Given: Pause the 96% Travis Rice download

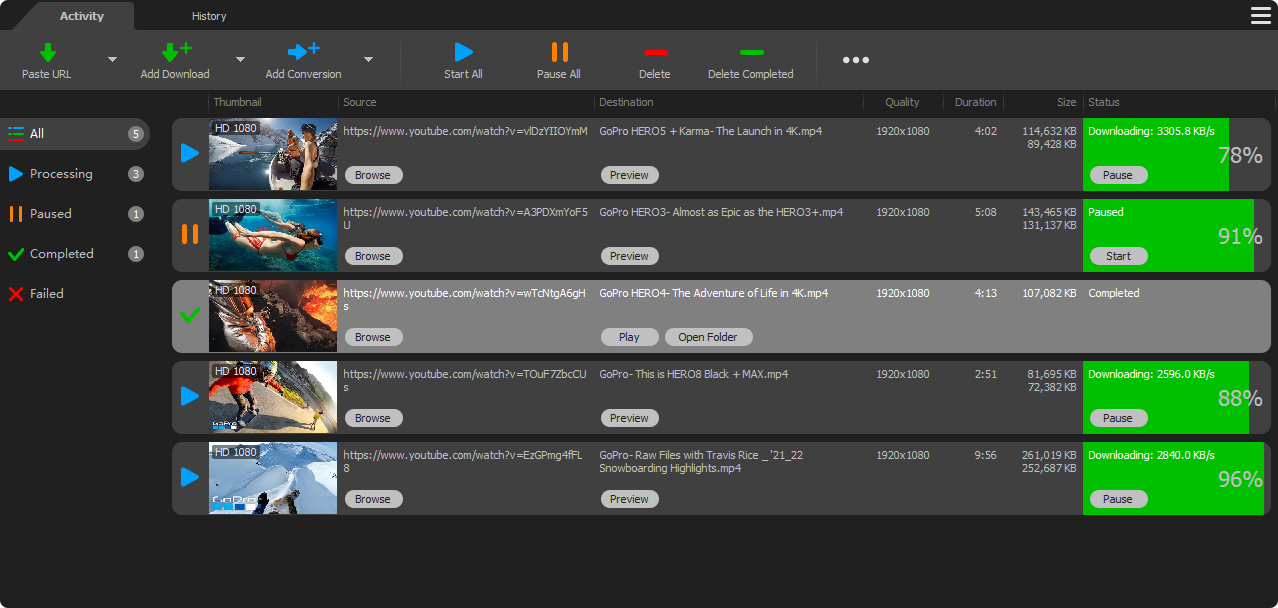Looking at the screenshot, I should coord(1118,499).
